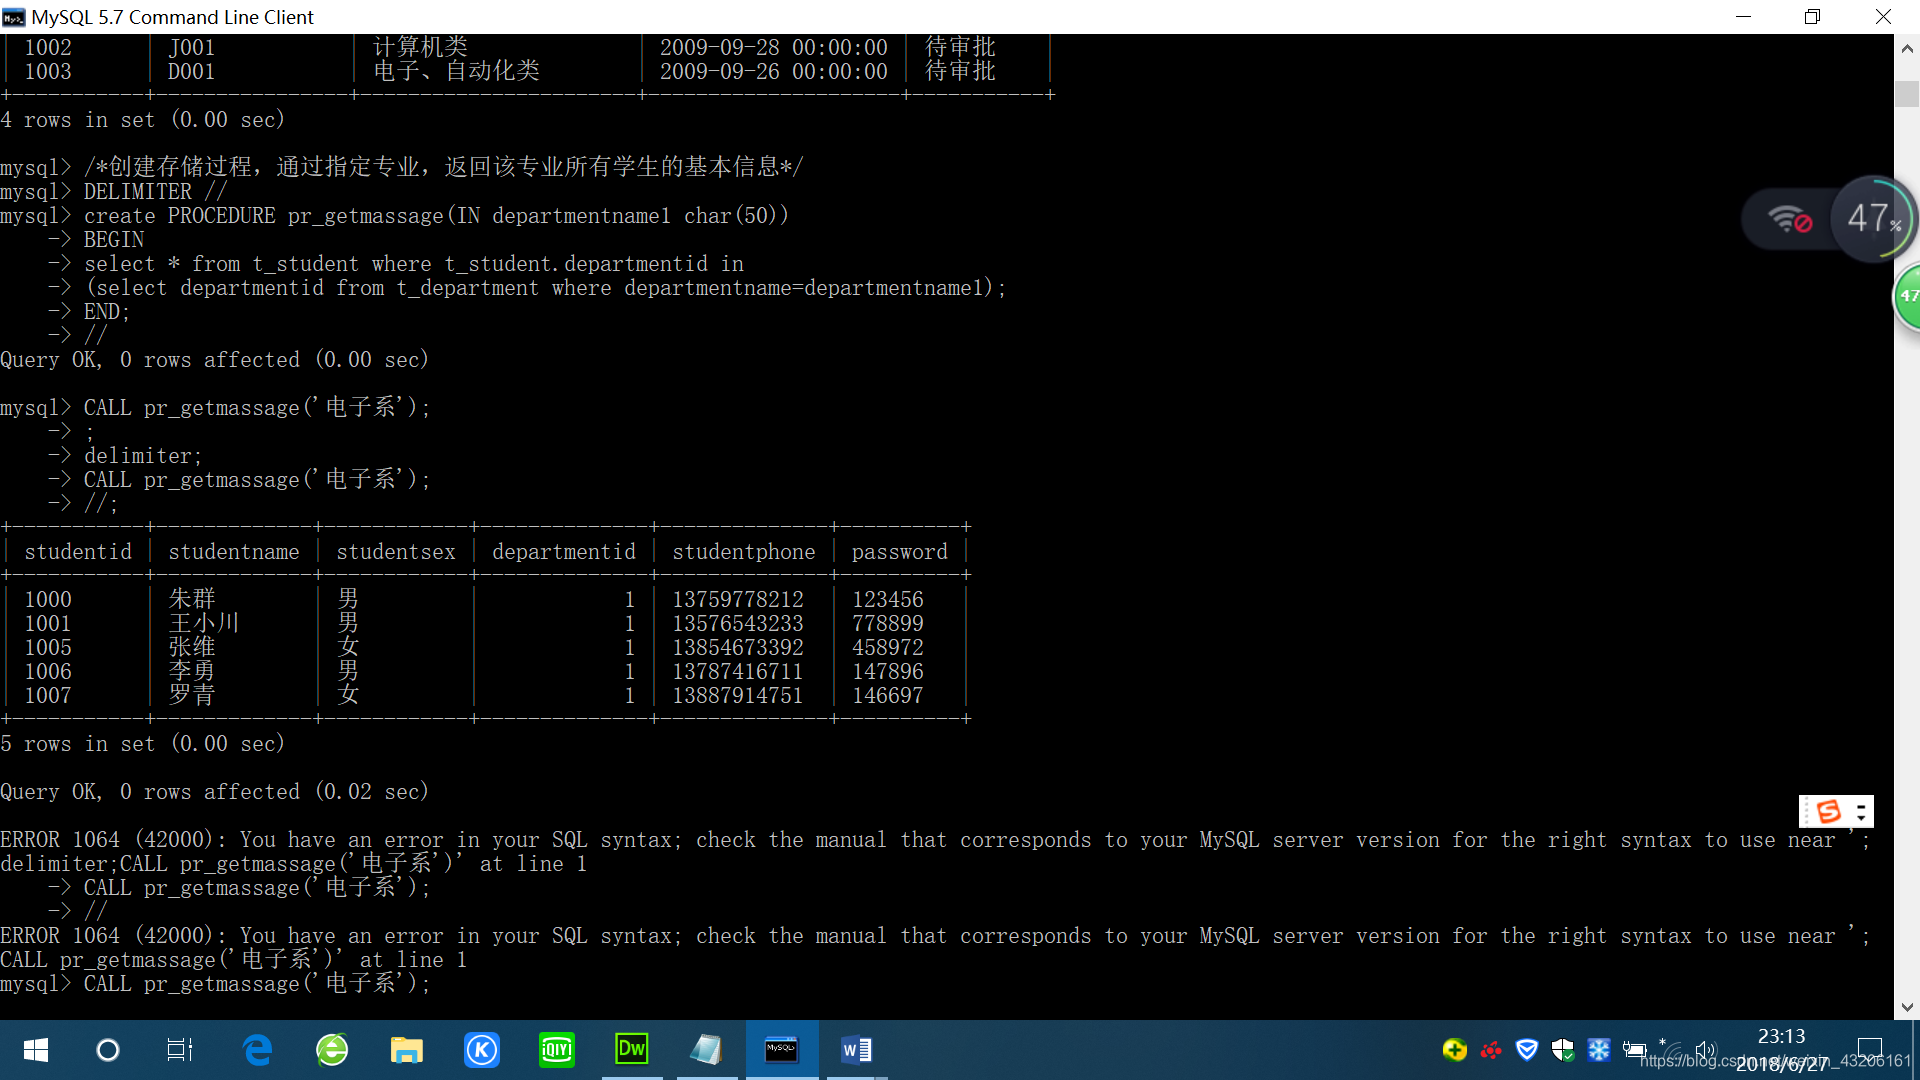Click the 'departmentid' column header text

(x=564, y=552)
